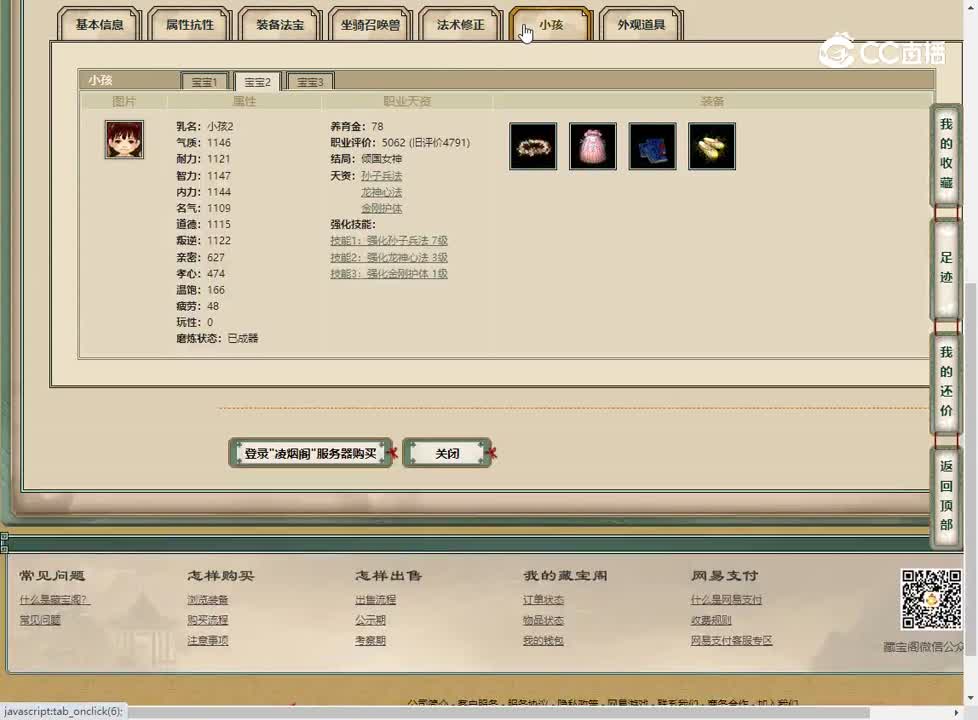This screenshot has height=720, width=978.
Task: Select the 宝宝3 sub-tab
Action: coord(309,81)
